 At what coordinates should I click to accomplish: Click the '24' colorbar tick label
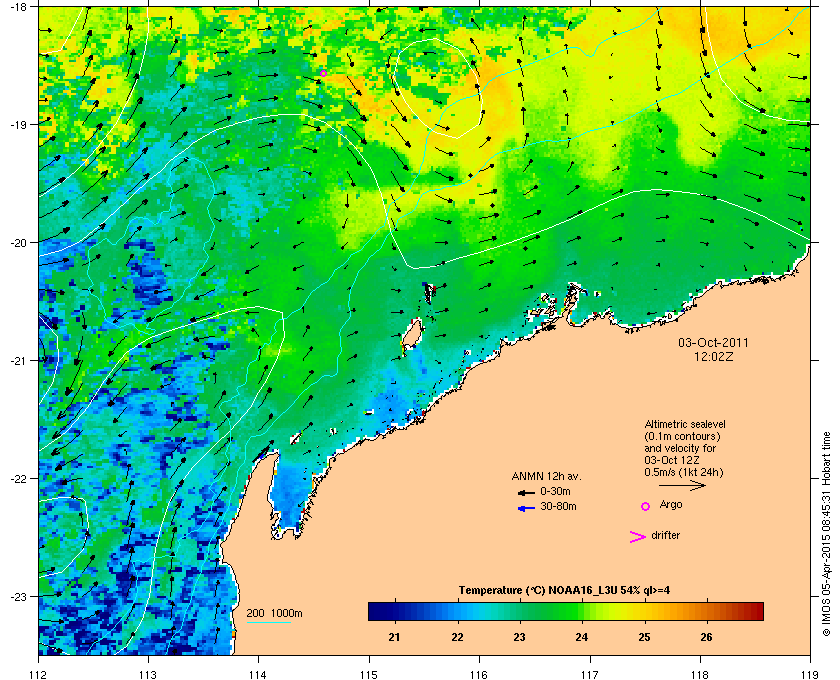click(582, 638)
